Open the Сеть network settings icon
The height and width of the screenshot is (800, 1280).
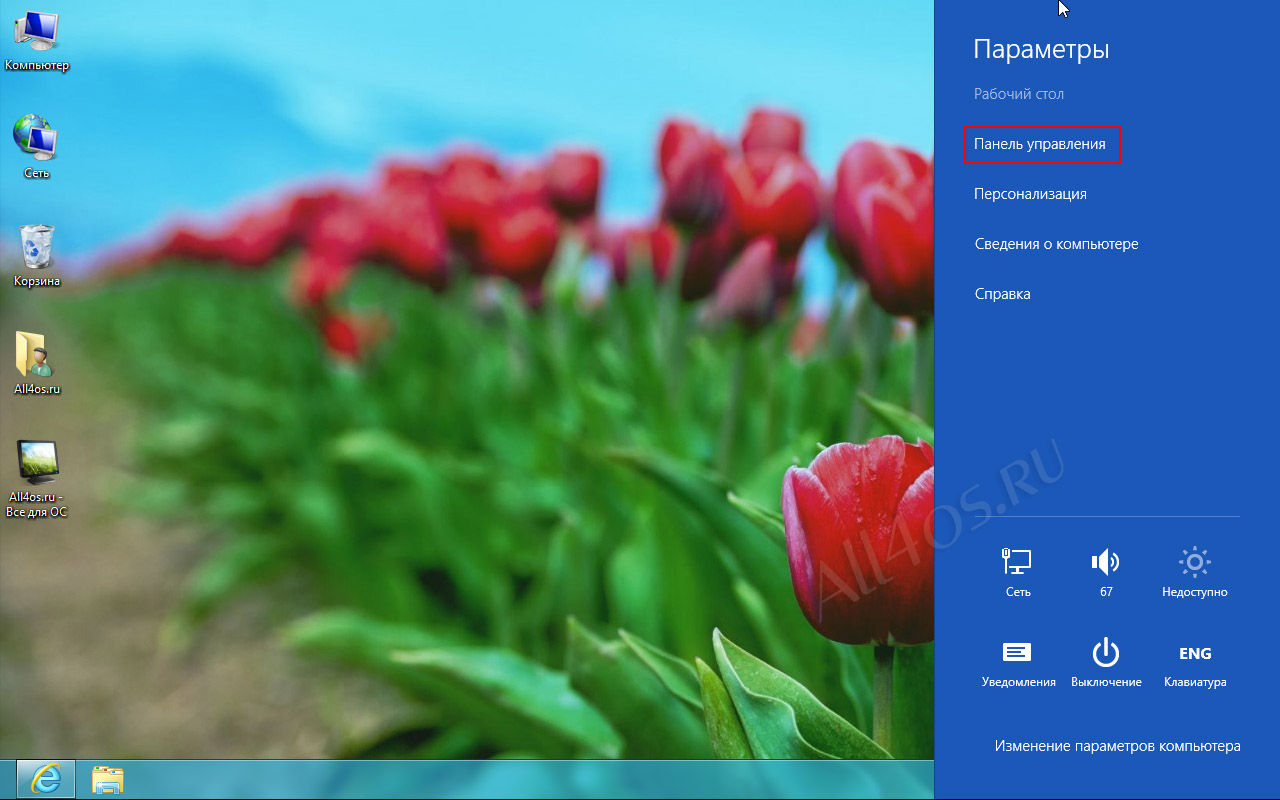[x=1018, y=573]
